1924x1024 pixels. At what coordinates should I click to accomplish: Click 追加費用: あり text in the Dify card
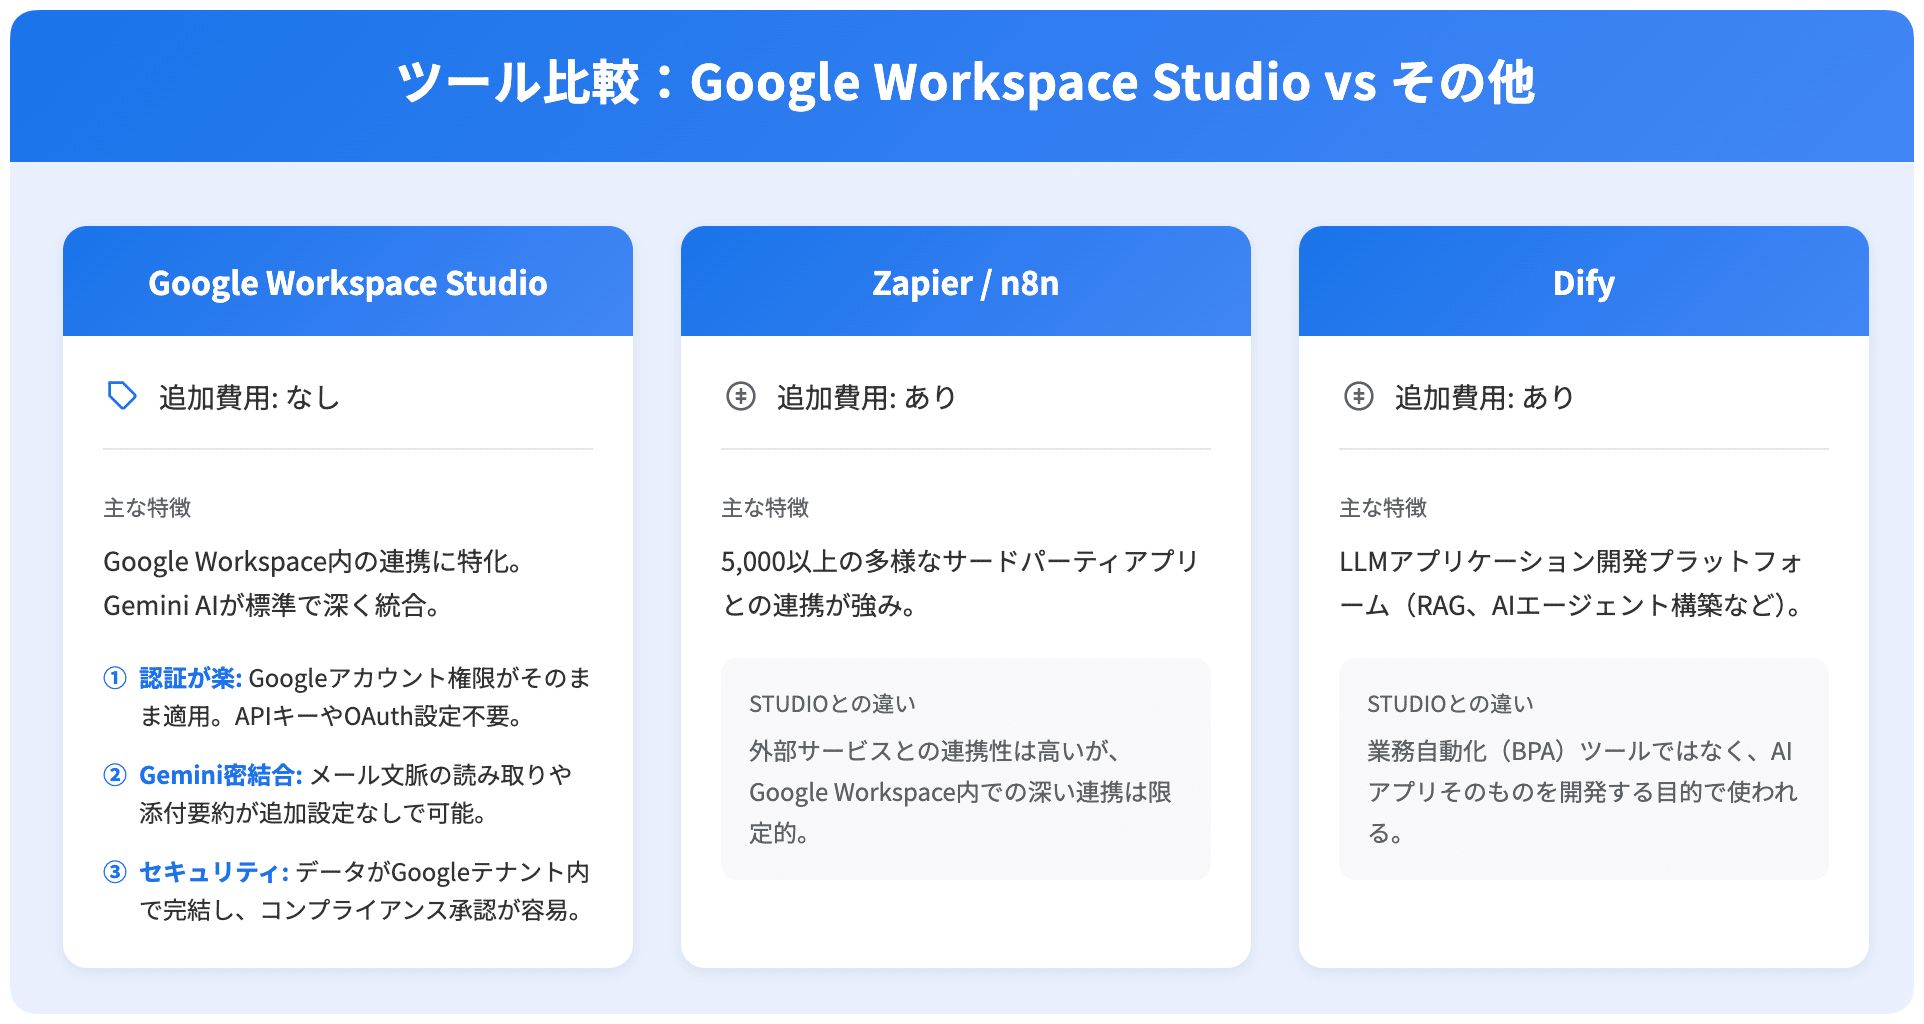pos(1484,398)
